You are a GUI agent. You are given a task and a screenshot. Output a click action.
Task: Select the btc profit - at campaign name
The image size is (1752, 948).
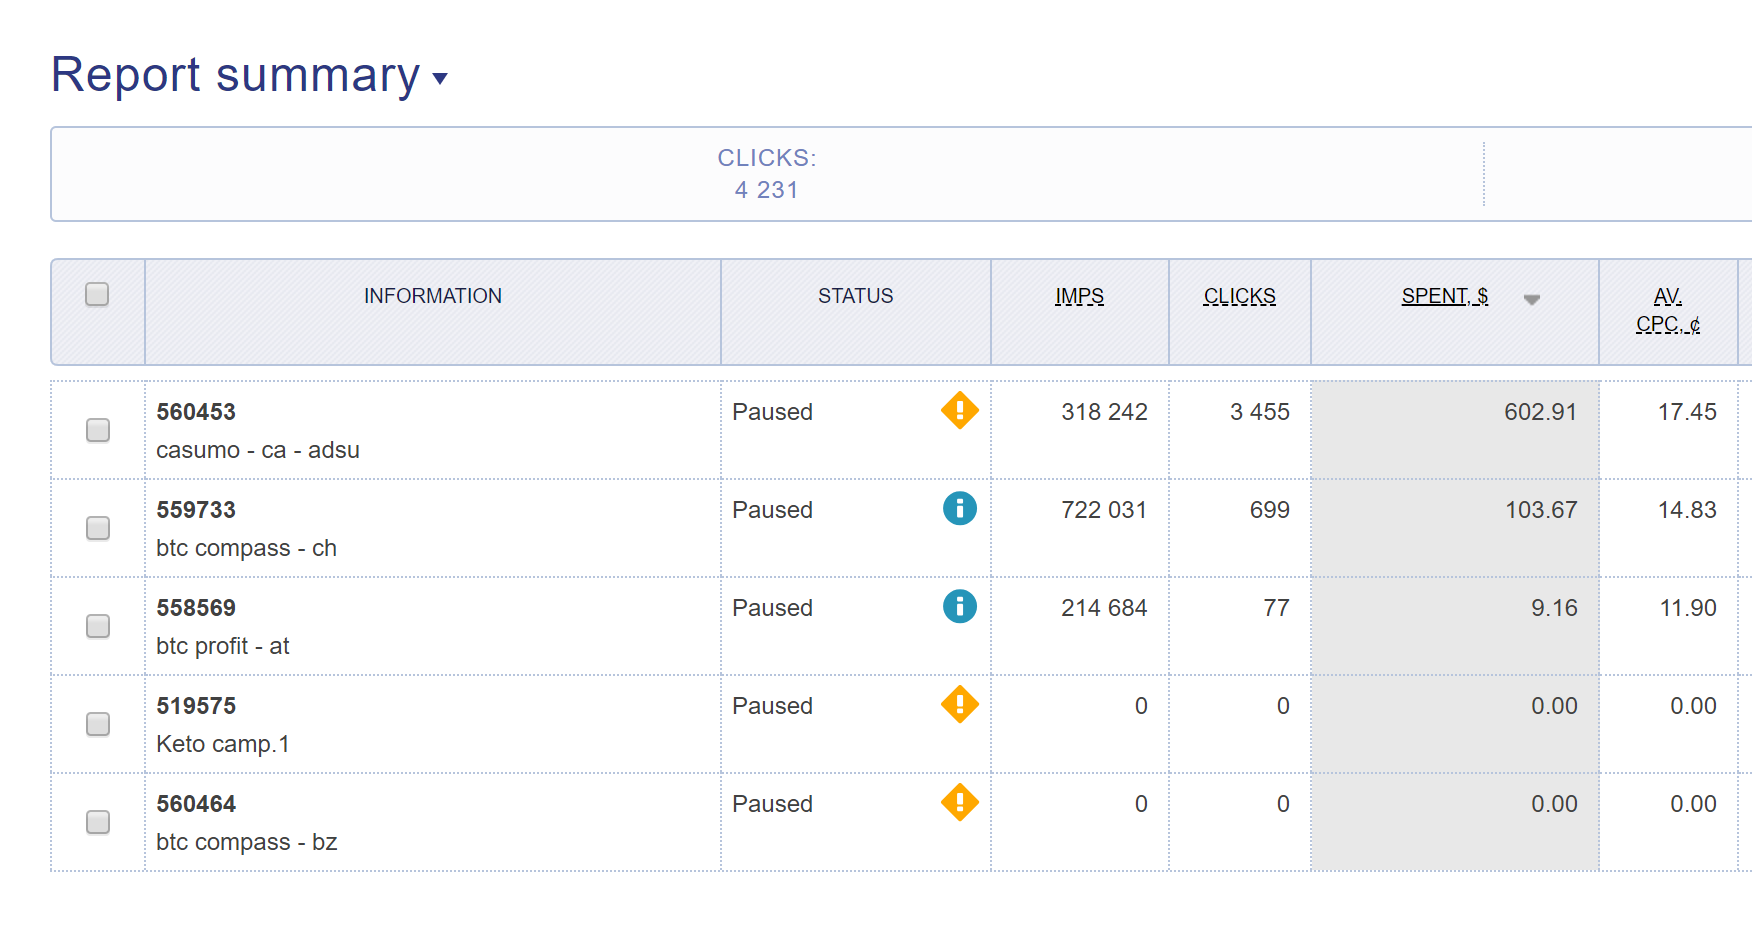(x=222, y=646)
